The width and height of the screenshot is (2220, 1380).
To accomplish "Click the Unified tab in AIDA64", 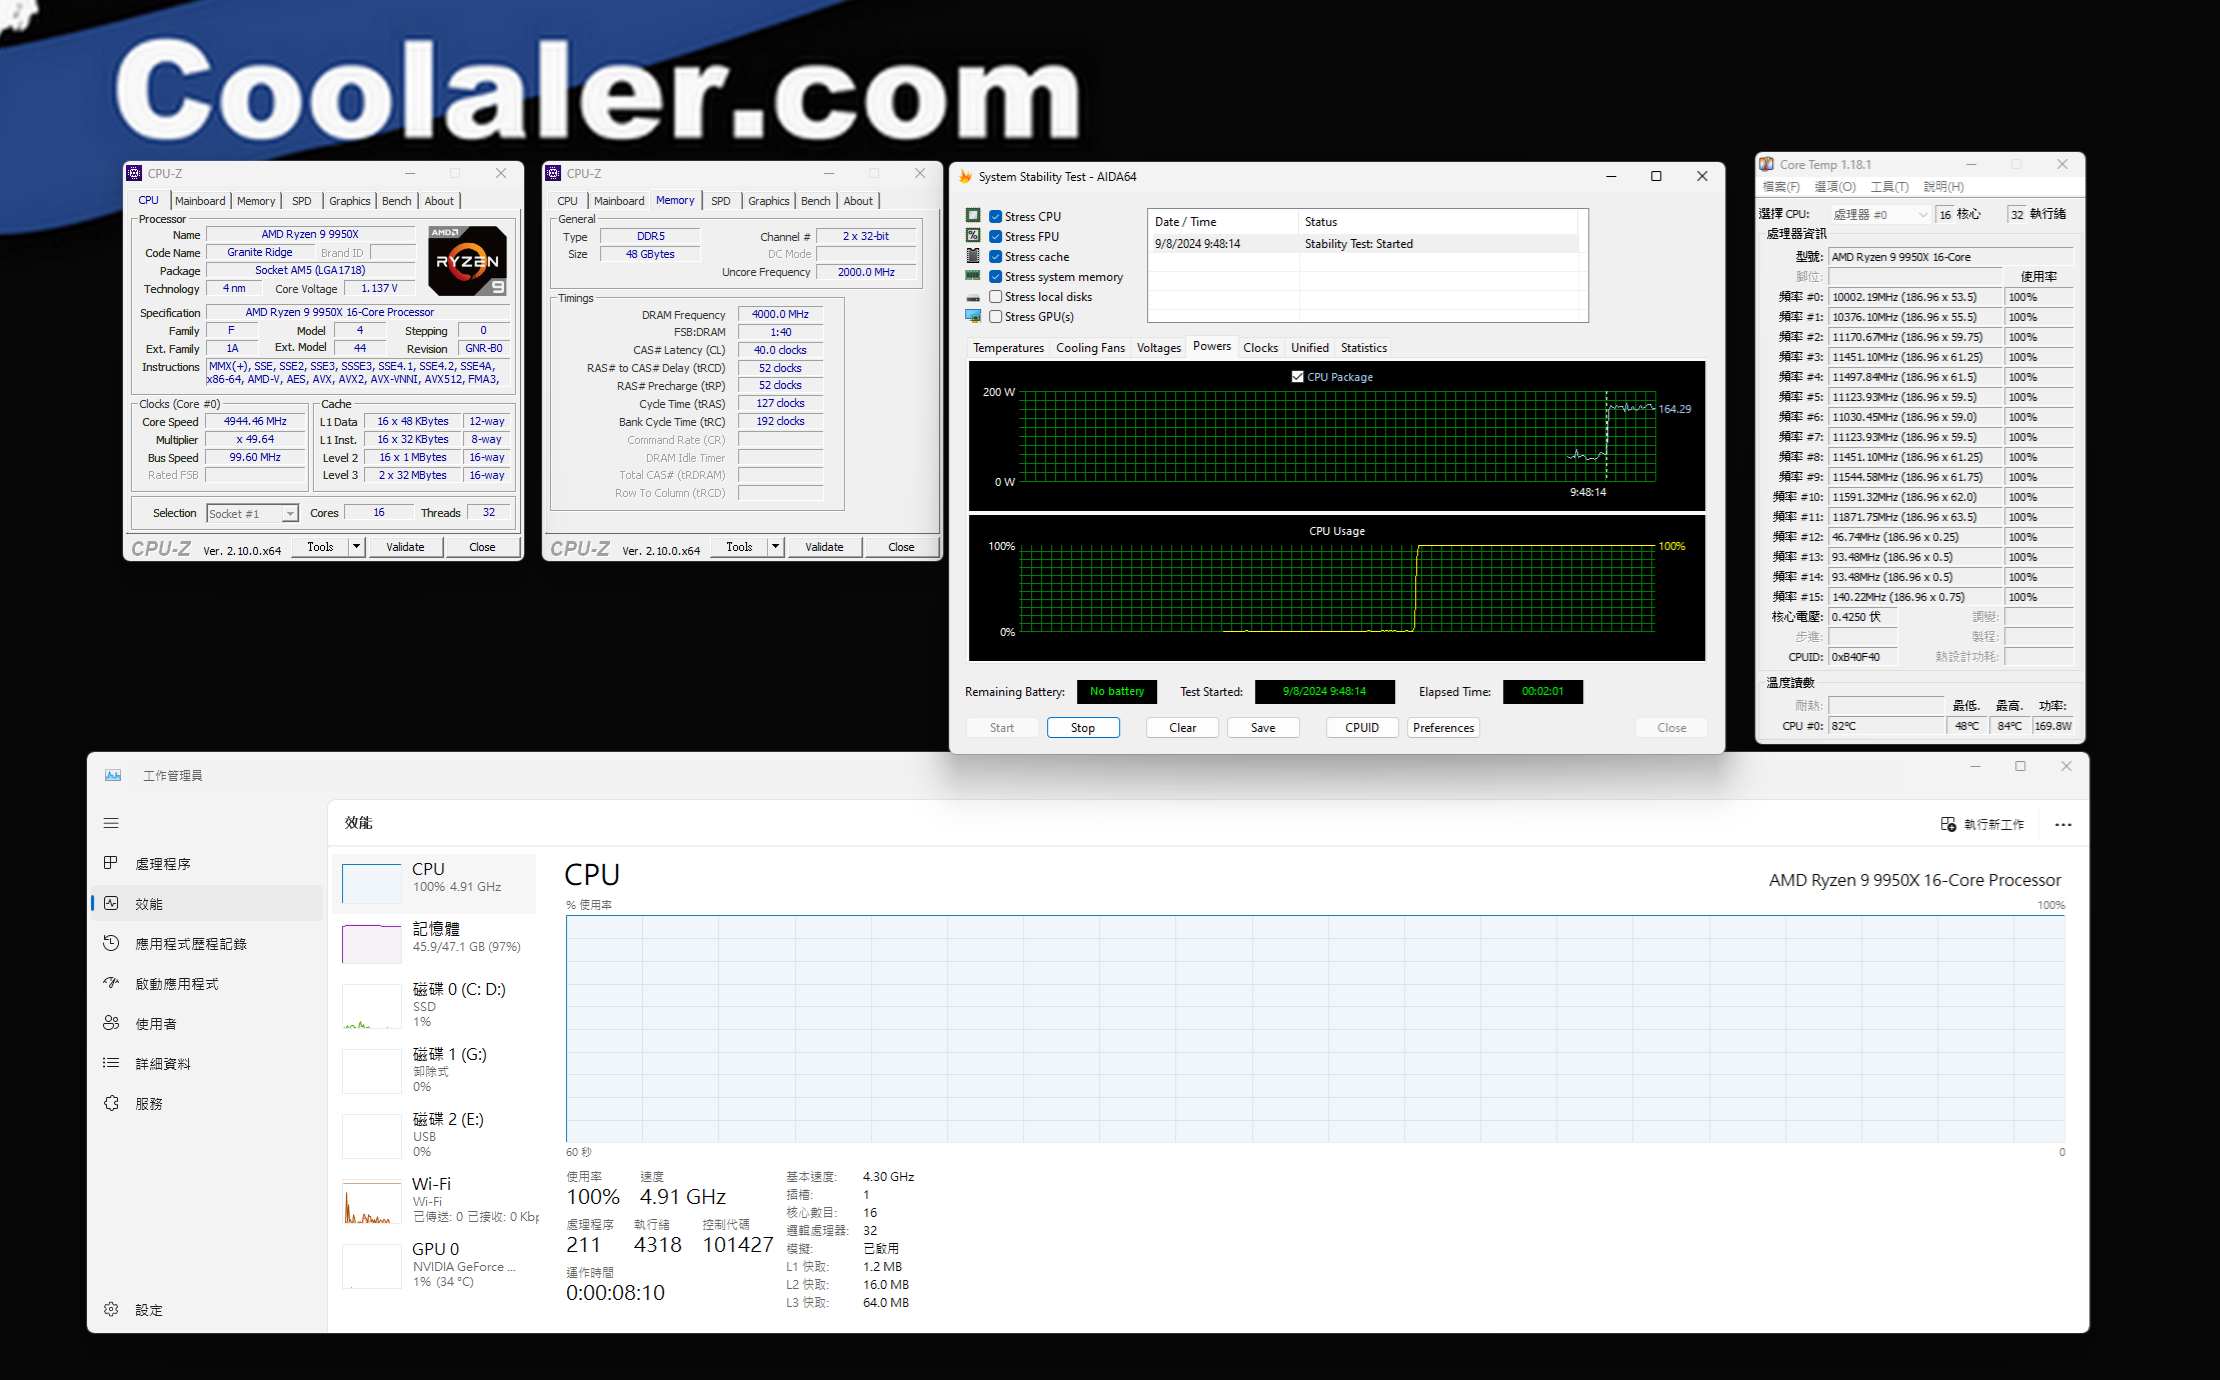I will pyautogui.click(x=1309, y=348).
